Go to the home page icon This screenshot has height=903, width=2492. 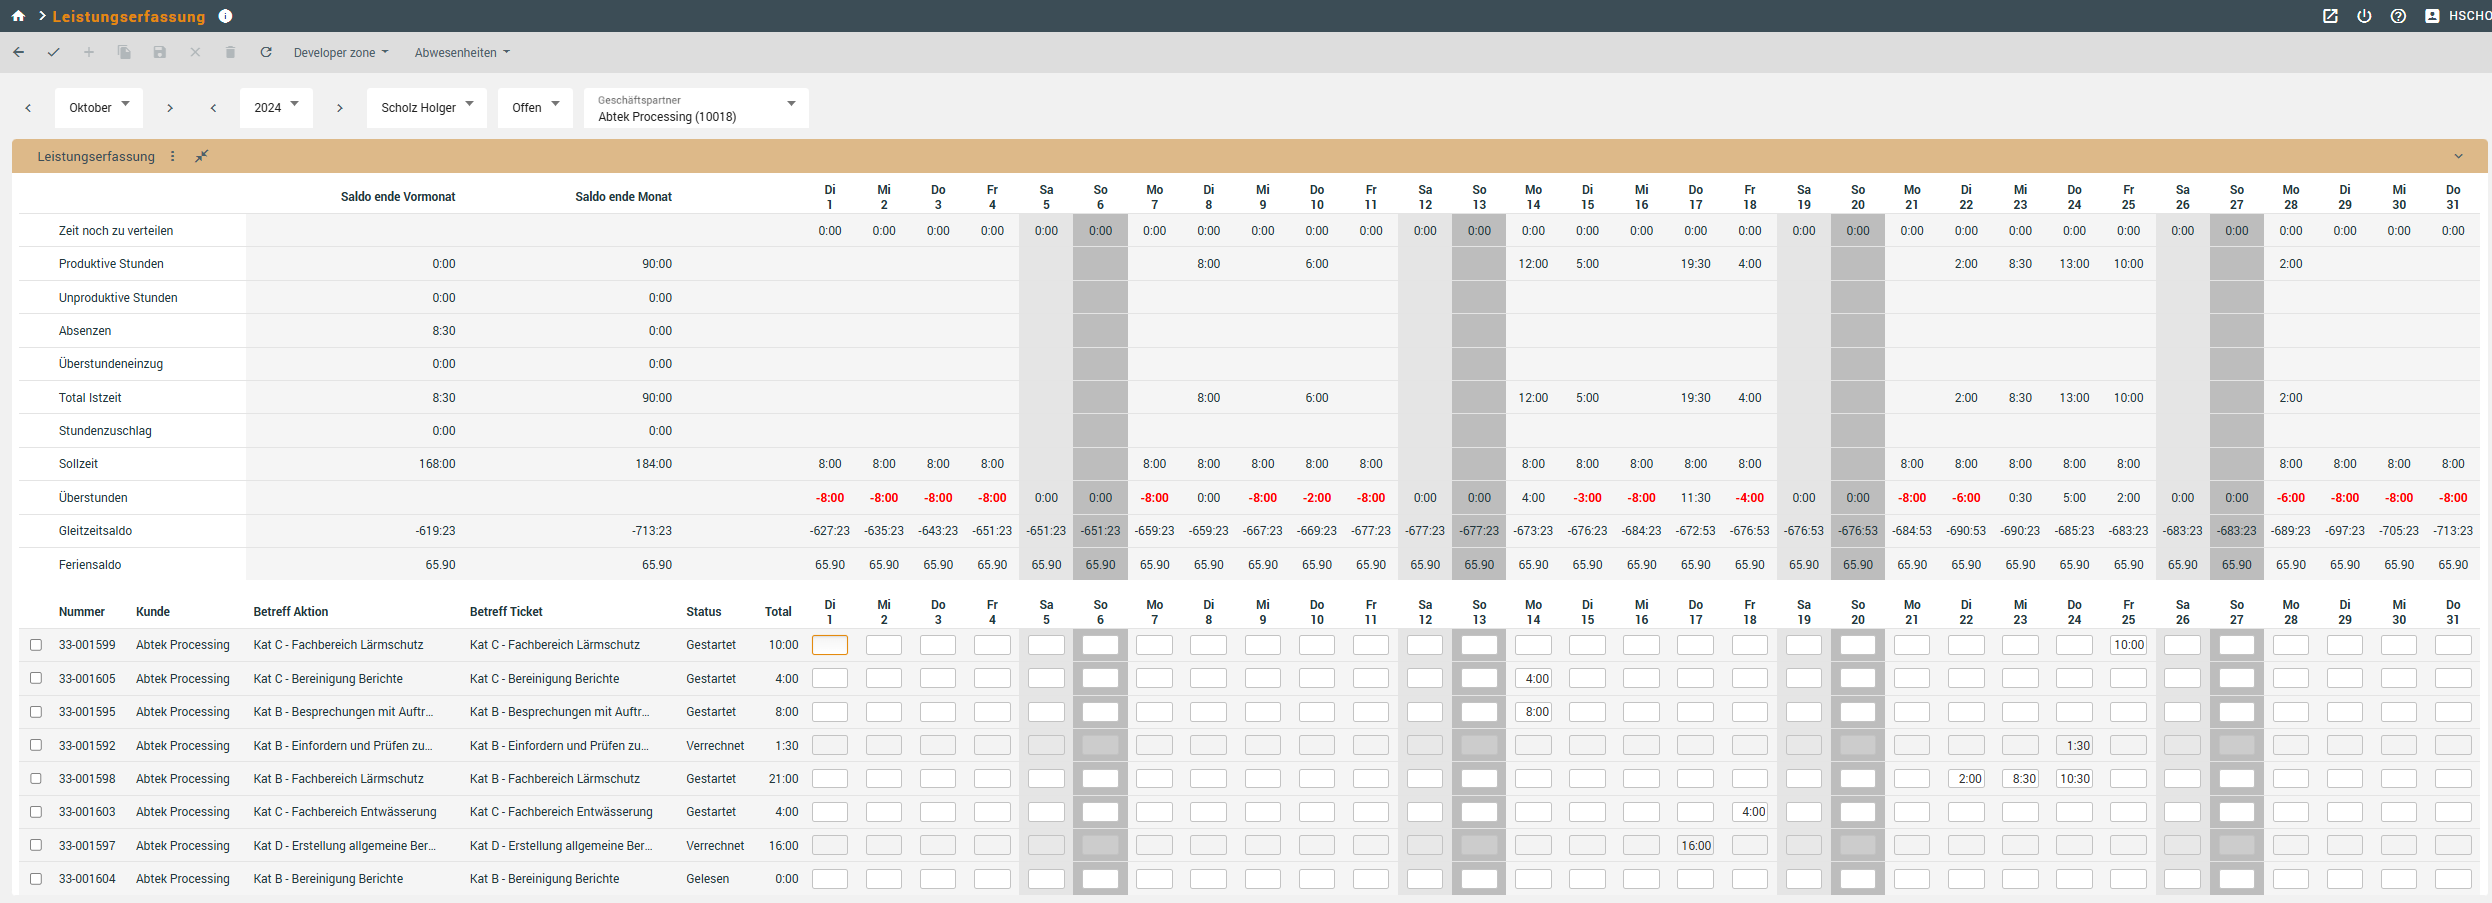tap(18, 16)
